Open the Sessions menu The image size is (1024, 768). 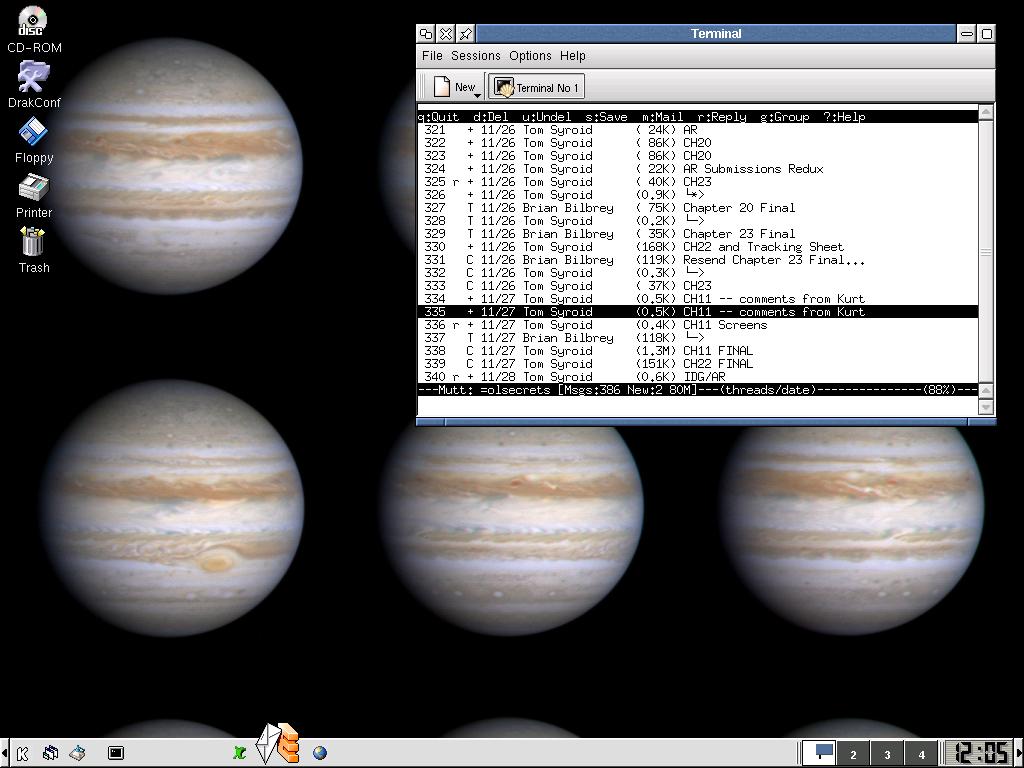tap(475, 56)
